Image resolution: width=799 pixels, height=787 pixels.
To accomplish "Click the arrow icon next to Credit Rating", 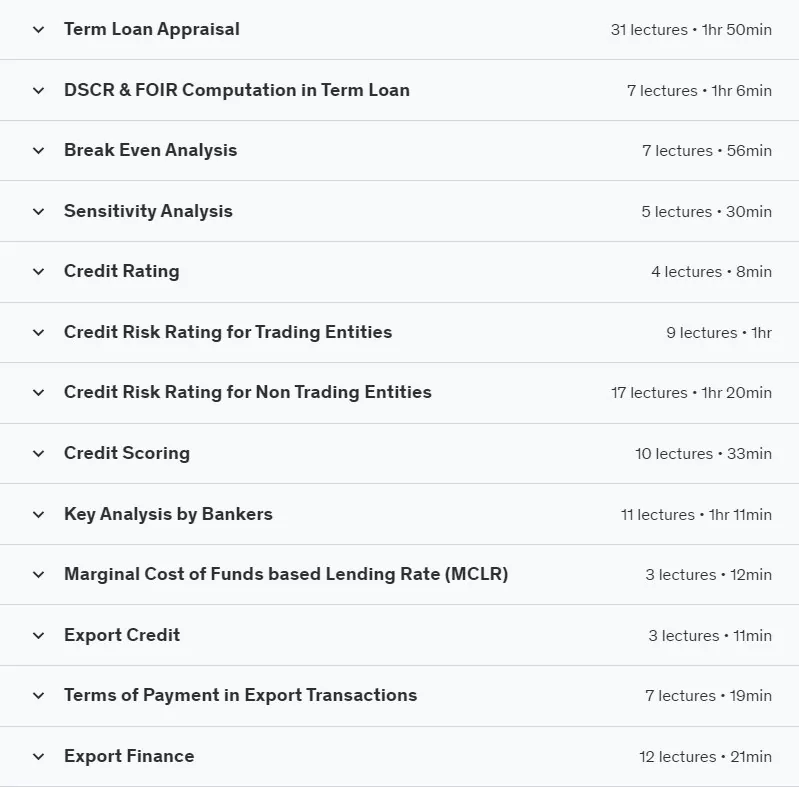I will pos(38,272).
